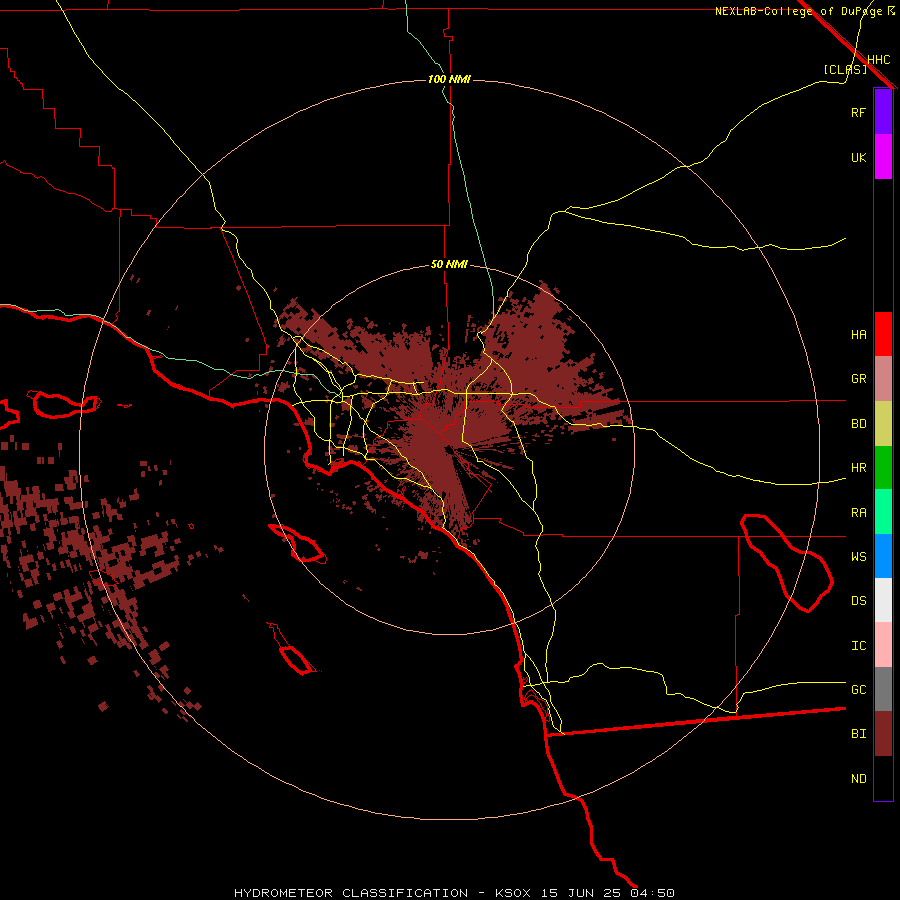Click the brown BI legend swatch
Image resolution: width=900 pixels, height=900 pixels.
(883, 734)
